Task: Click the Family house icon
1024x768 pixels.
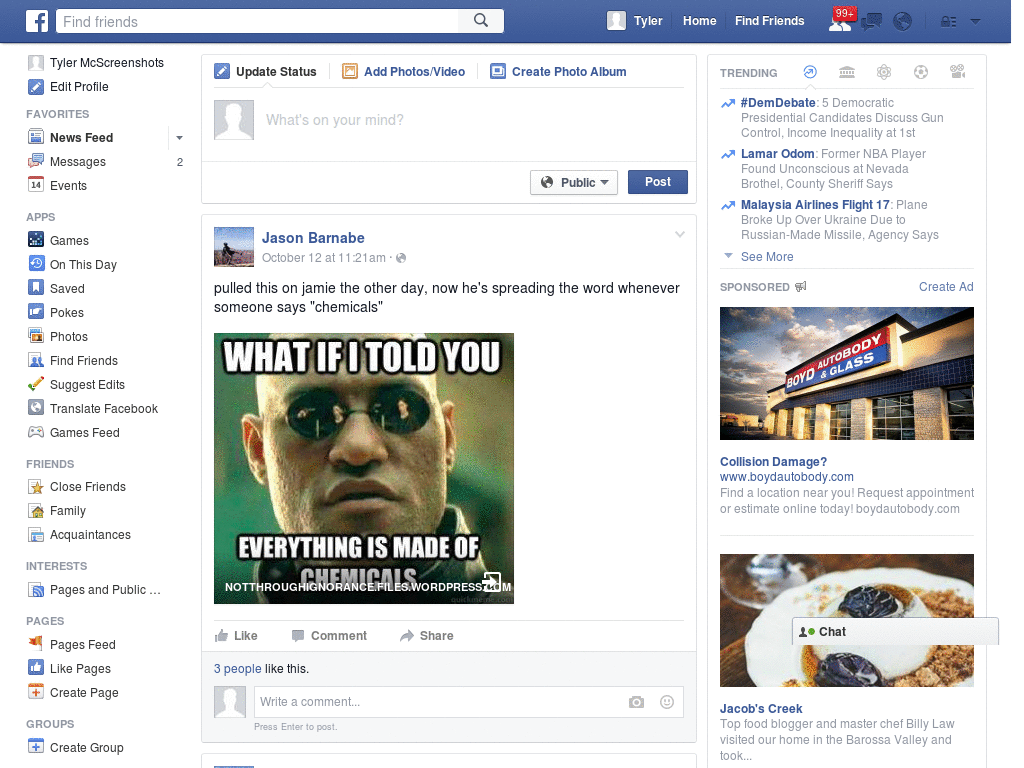Action: [36, 511]
